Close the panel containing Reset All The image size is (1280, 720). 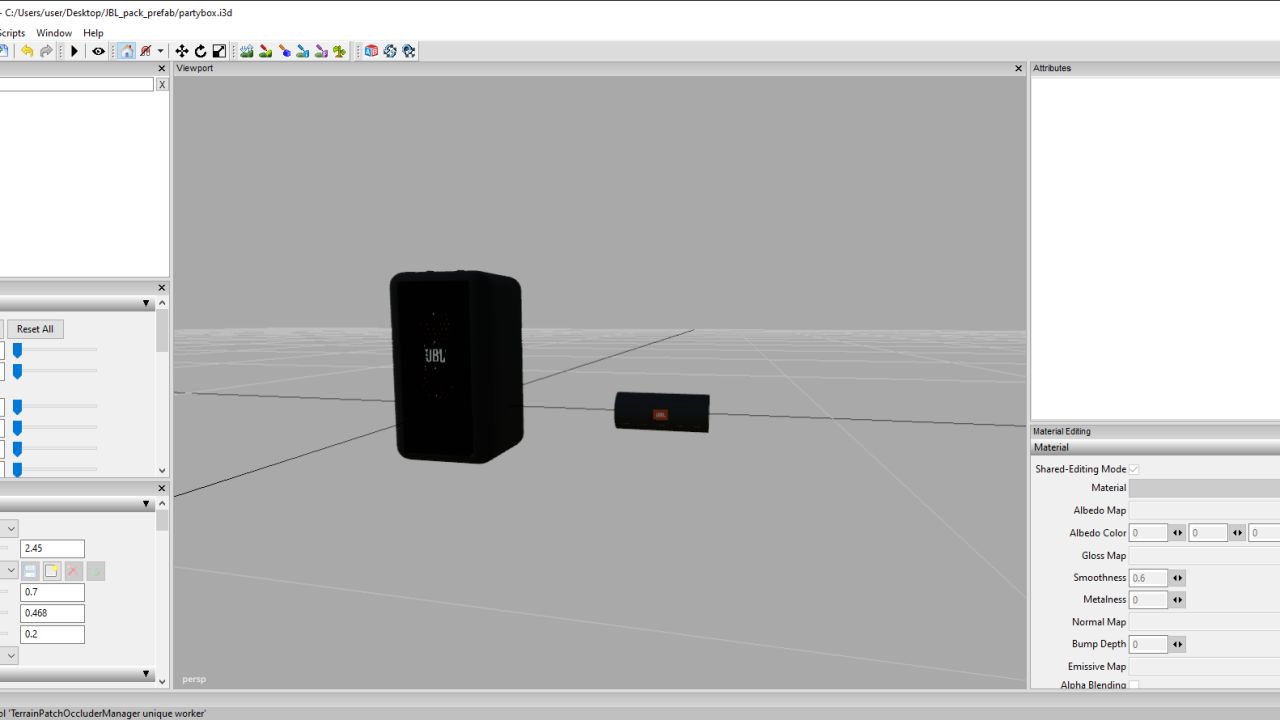click(162, 288)
